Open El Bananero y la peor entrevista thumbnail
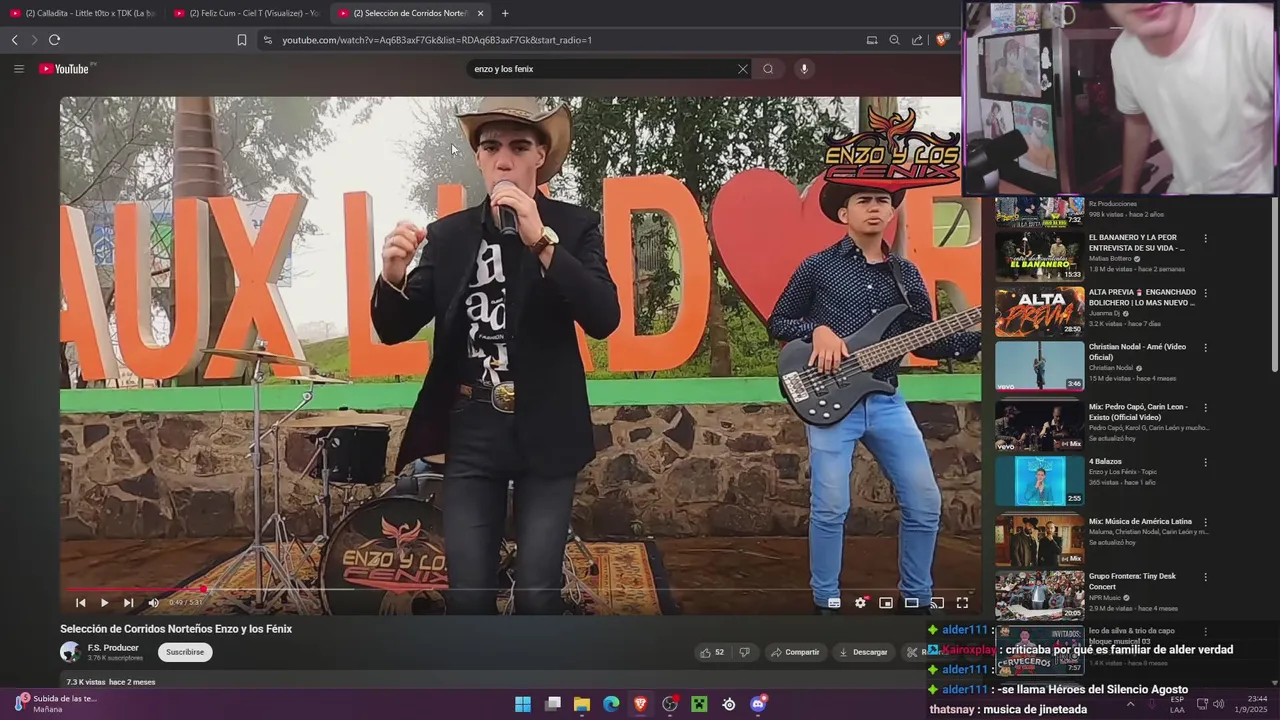This screenshot has height=720, width=1280. pyautogui.click(x=1039, y=257)
